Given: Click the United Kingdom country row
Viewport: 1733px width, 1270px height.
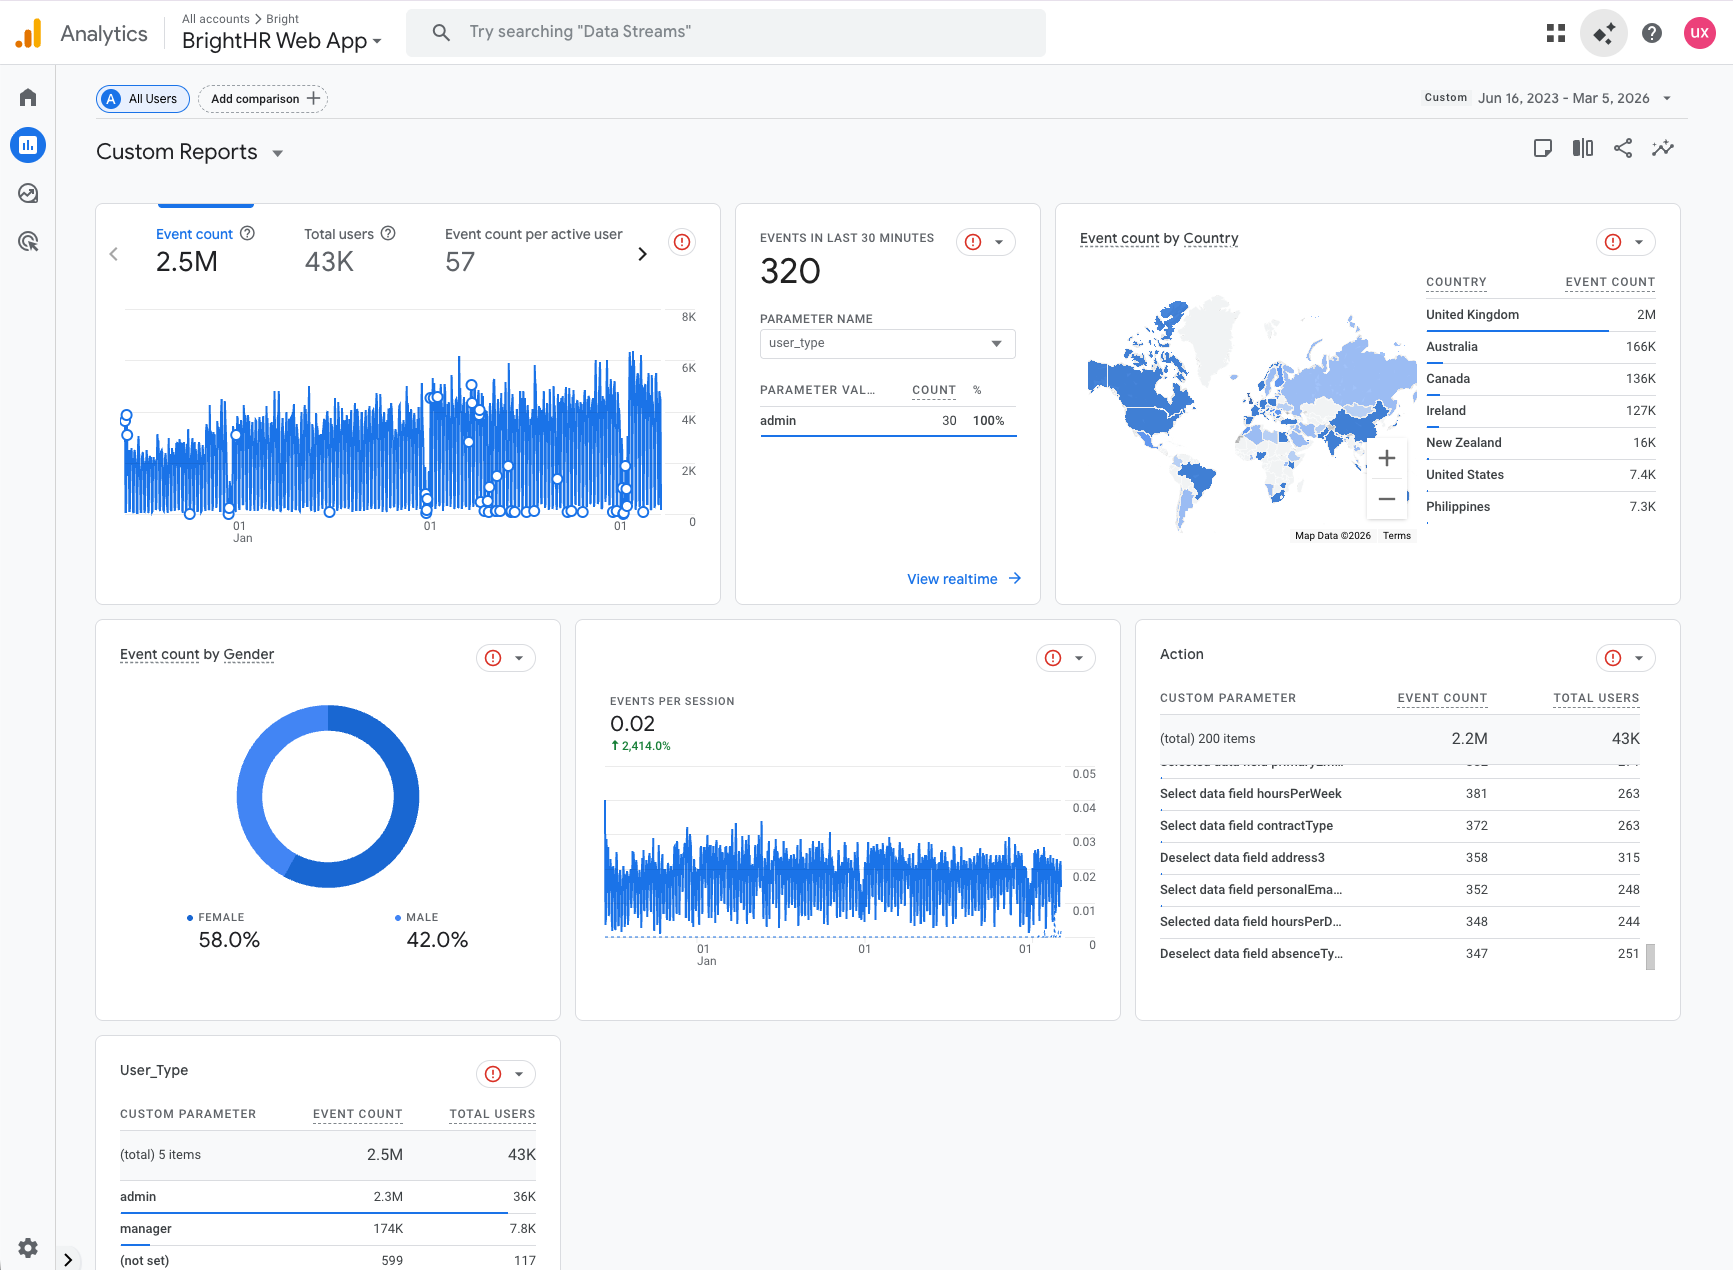Looking at the screenshot, I should point(1541,315).
